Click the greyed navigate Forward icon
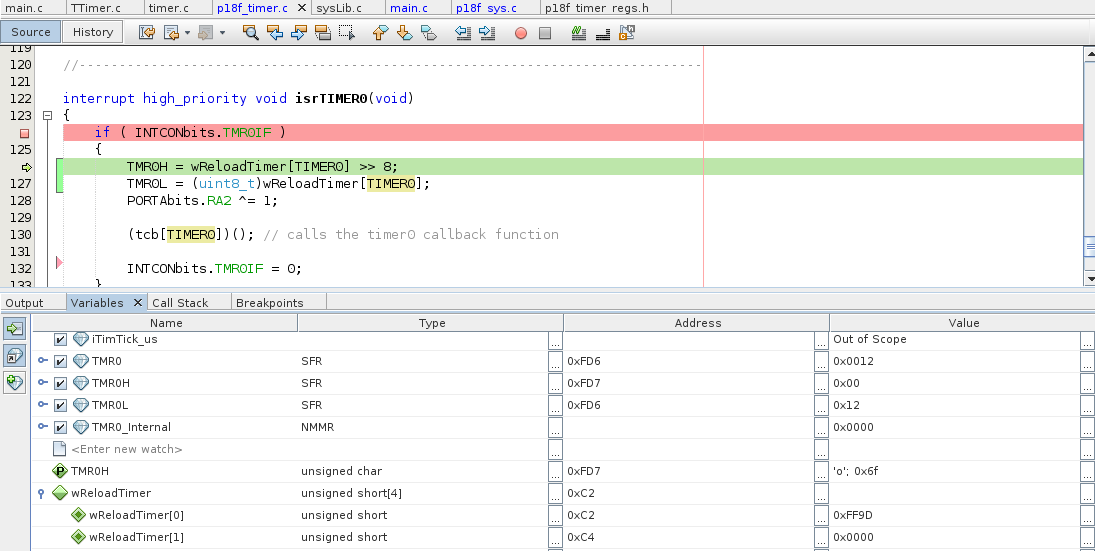The height and width of the screenshot is (551, 1095). tap(205, 32)
